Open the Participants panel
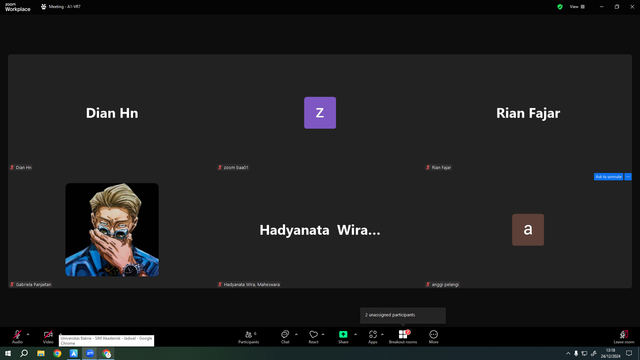Screen dimensions: 640x360 [249, 337]
